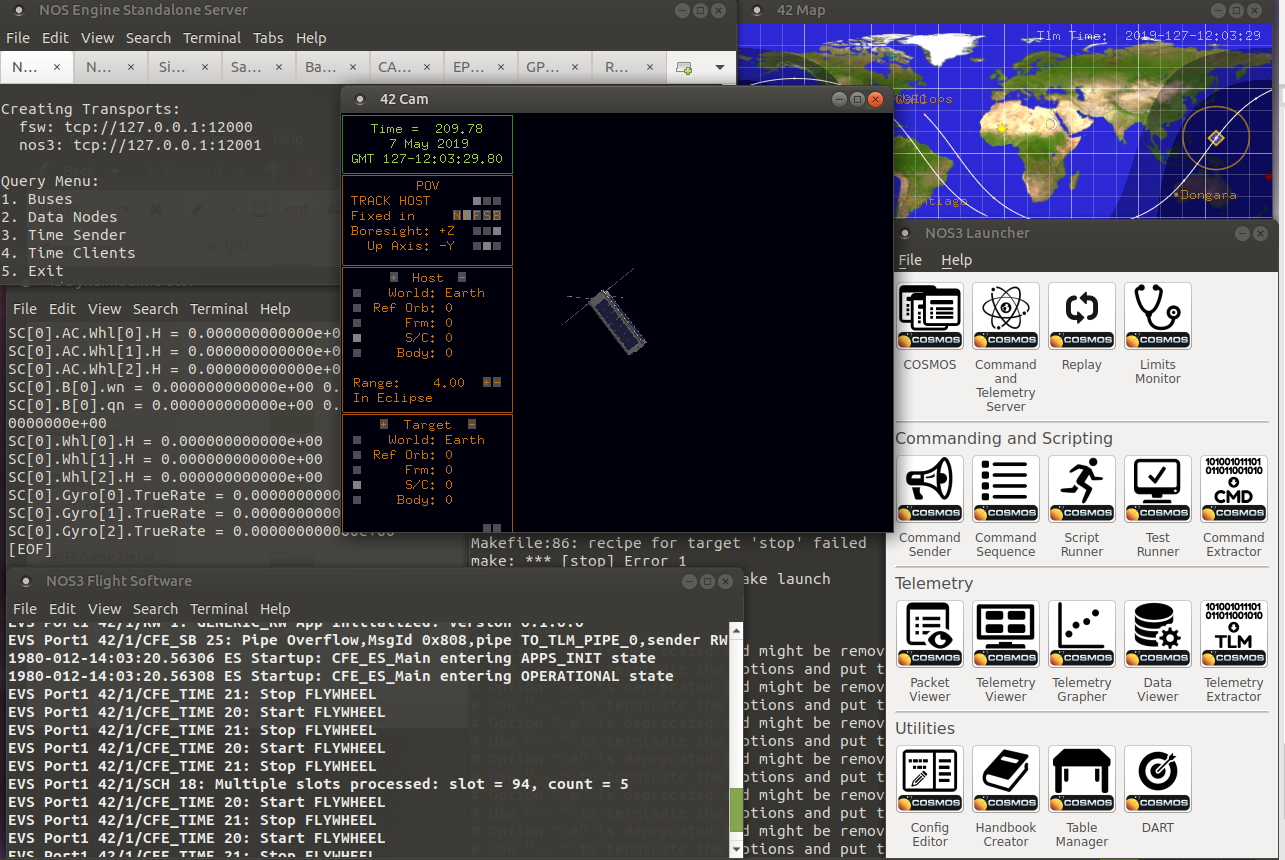Open Search menu in NOS3 Flight Software window
The image size is (1285, 860).
(x=155, y=609)
